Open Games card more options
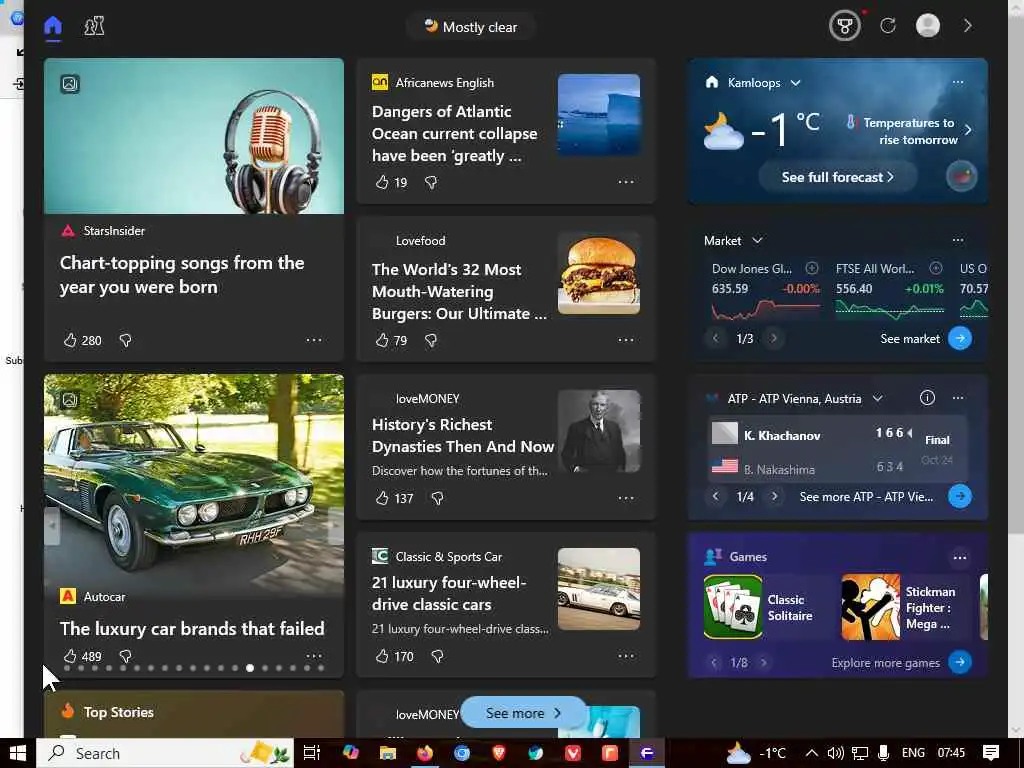 point(959,558)
